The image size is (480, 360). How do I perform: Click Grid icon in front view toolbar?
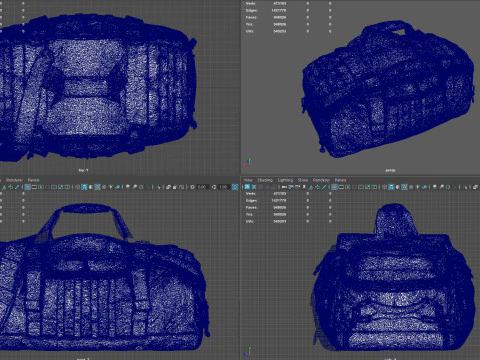click(27, 187)
